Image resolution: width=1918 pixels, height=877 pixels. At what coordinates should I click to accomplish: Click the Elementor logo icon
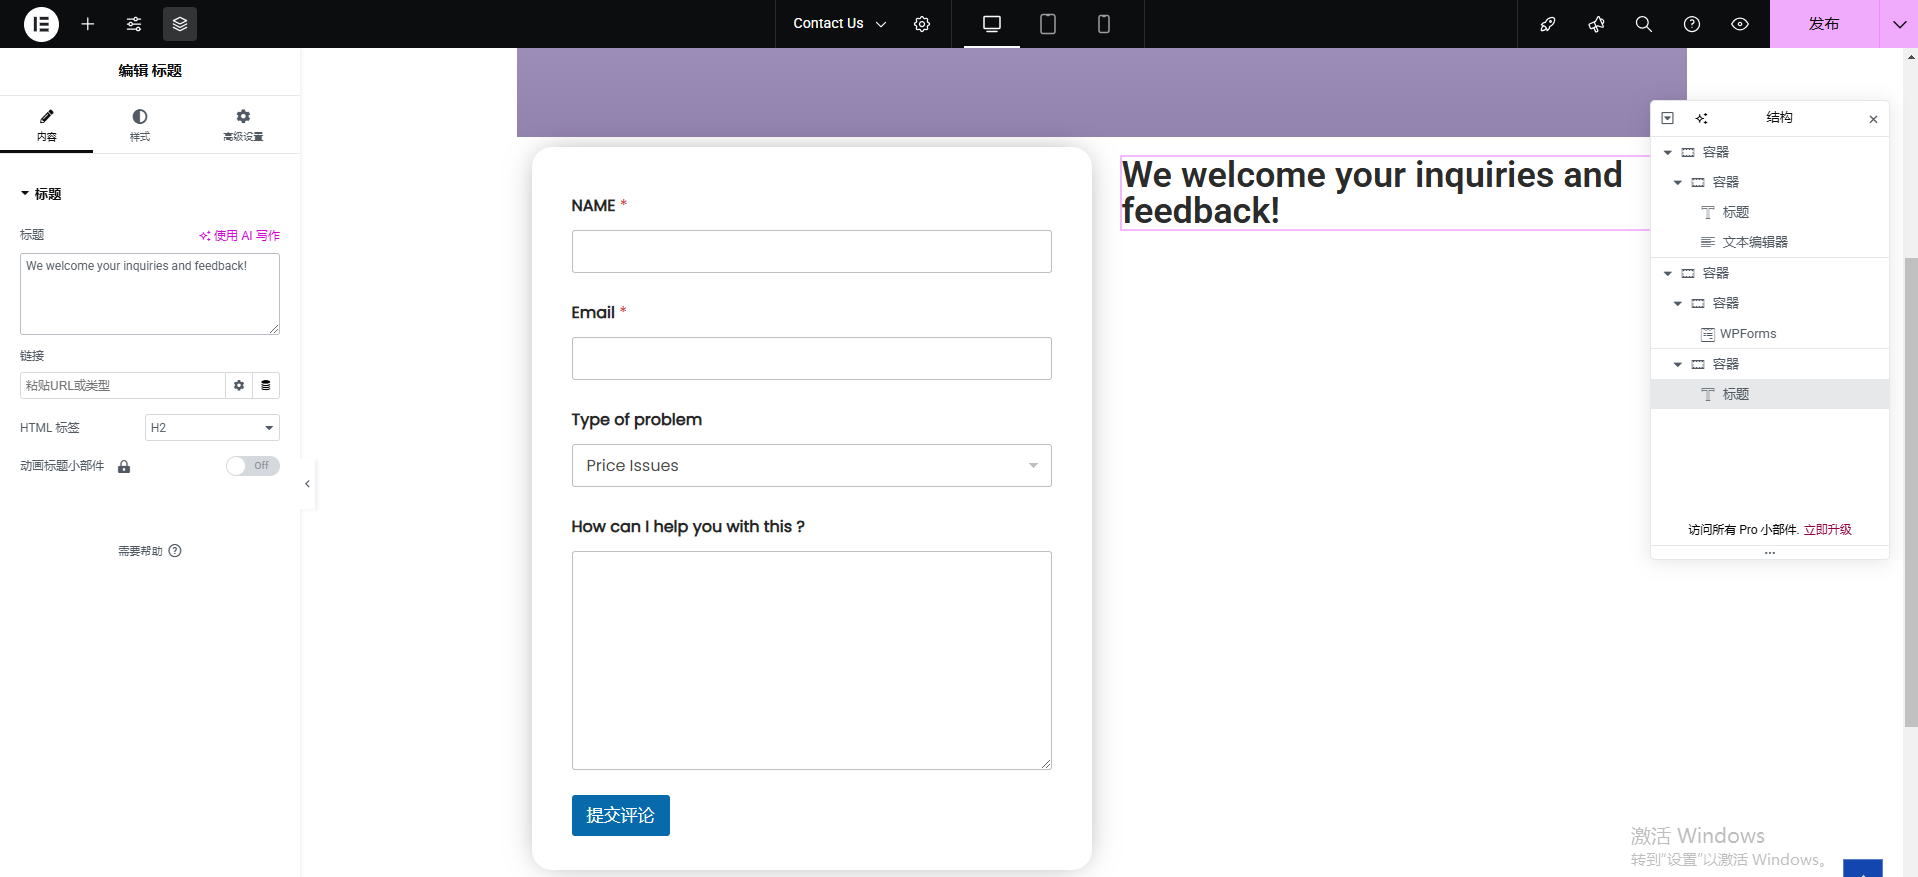(x=41, y=24)
